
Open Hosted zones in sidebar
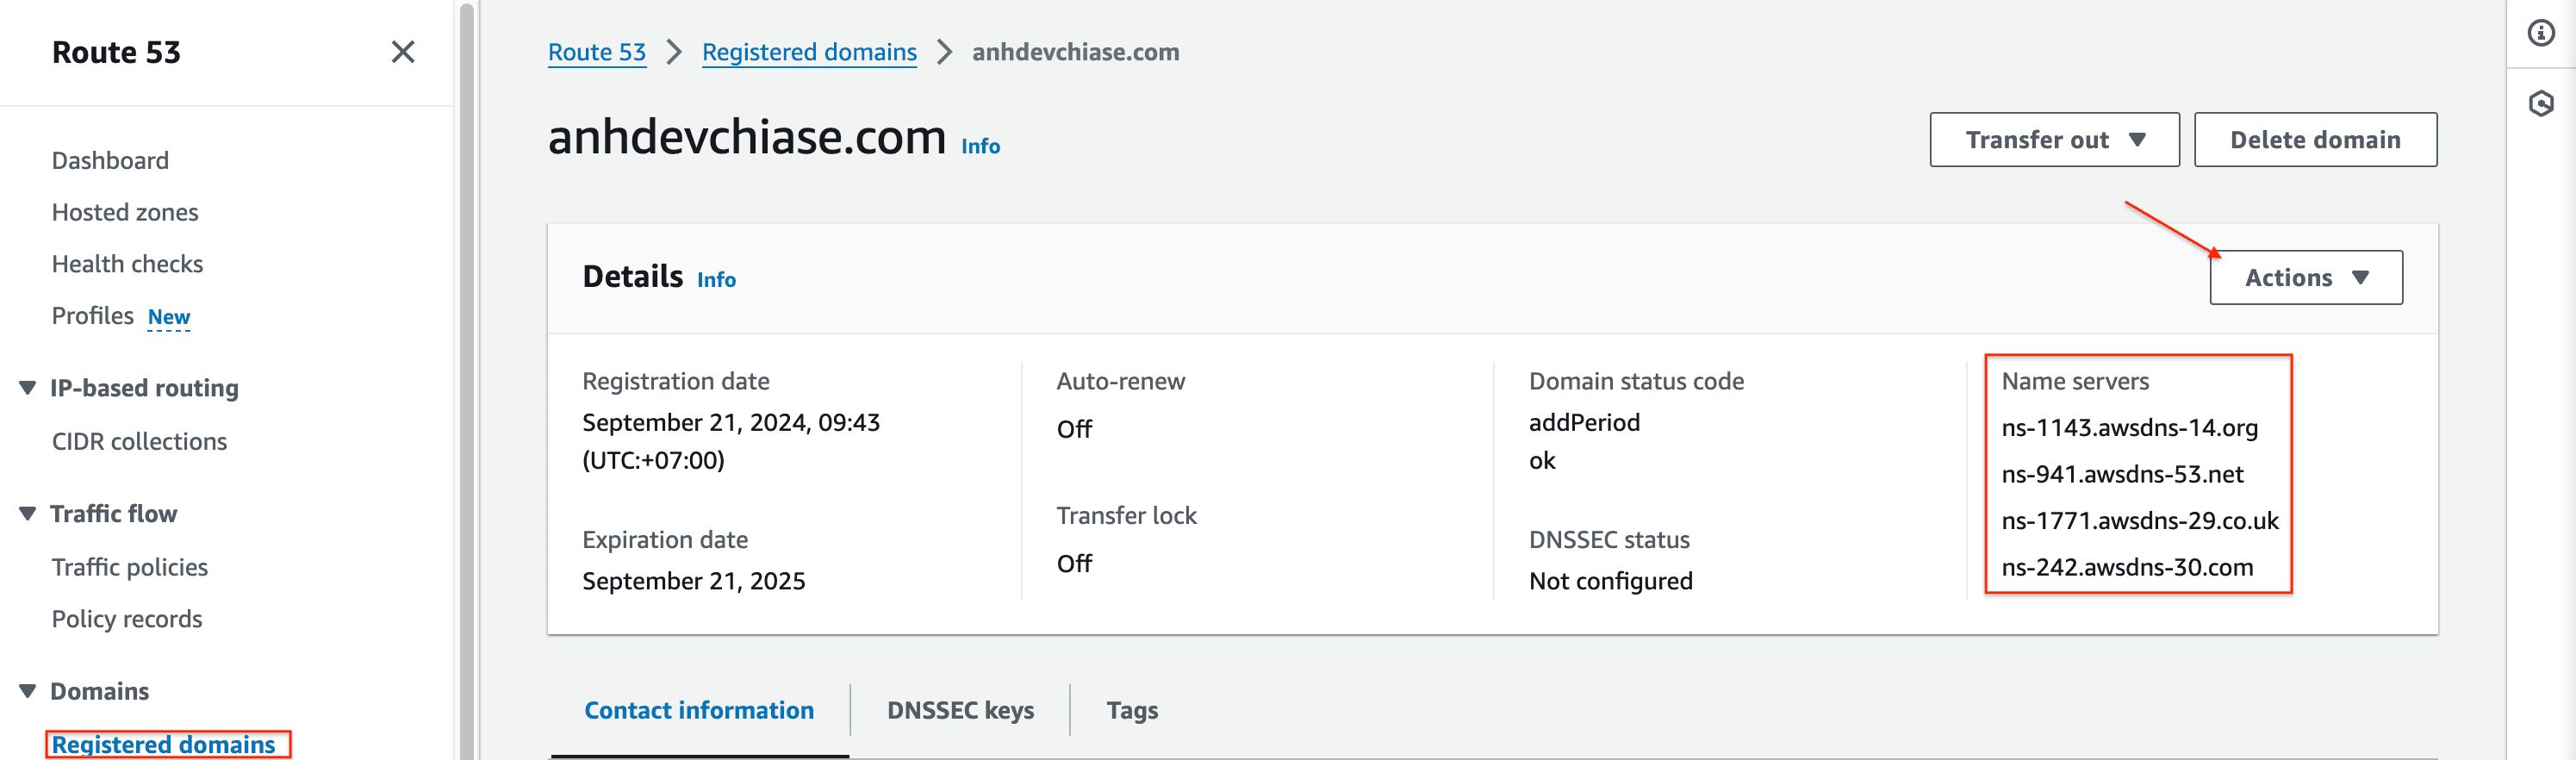point(125,212)
